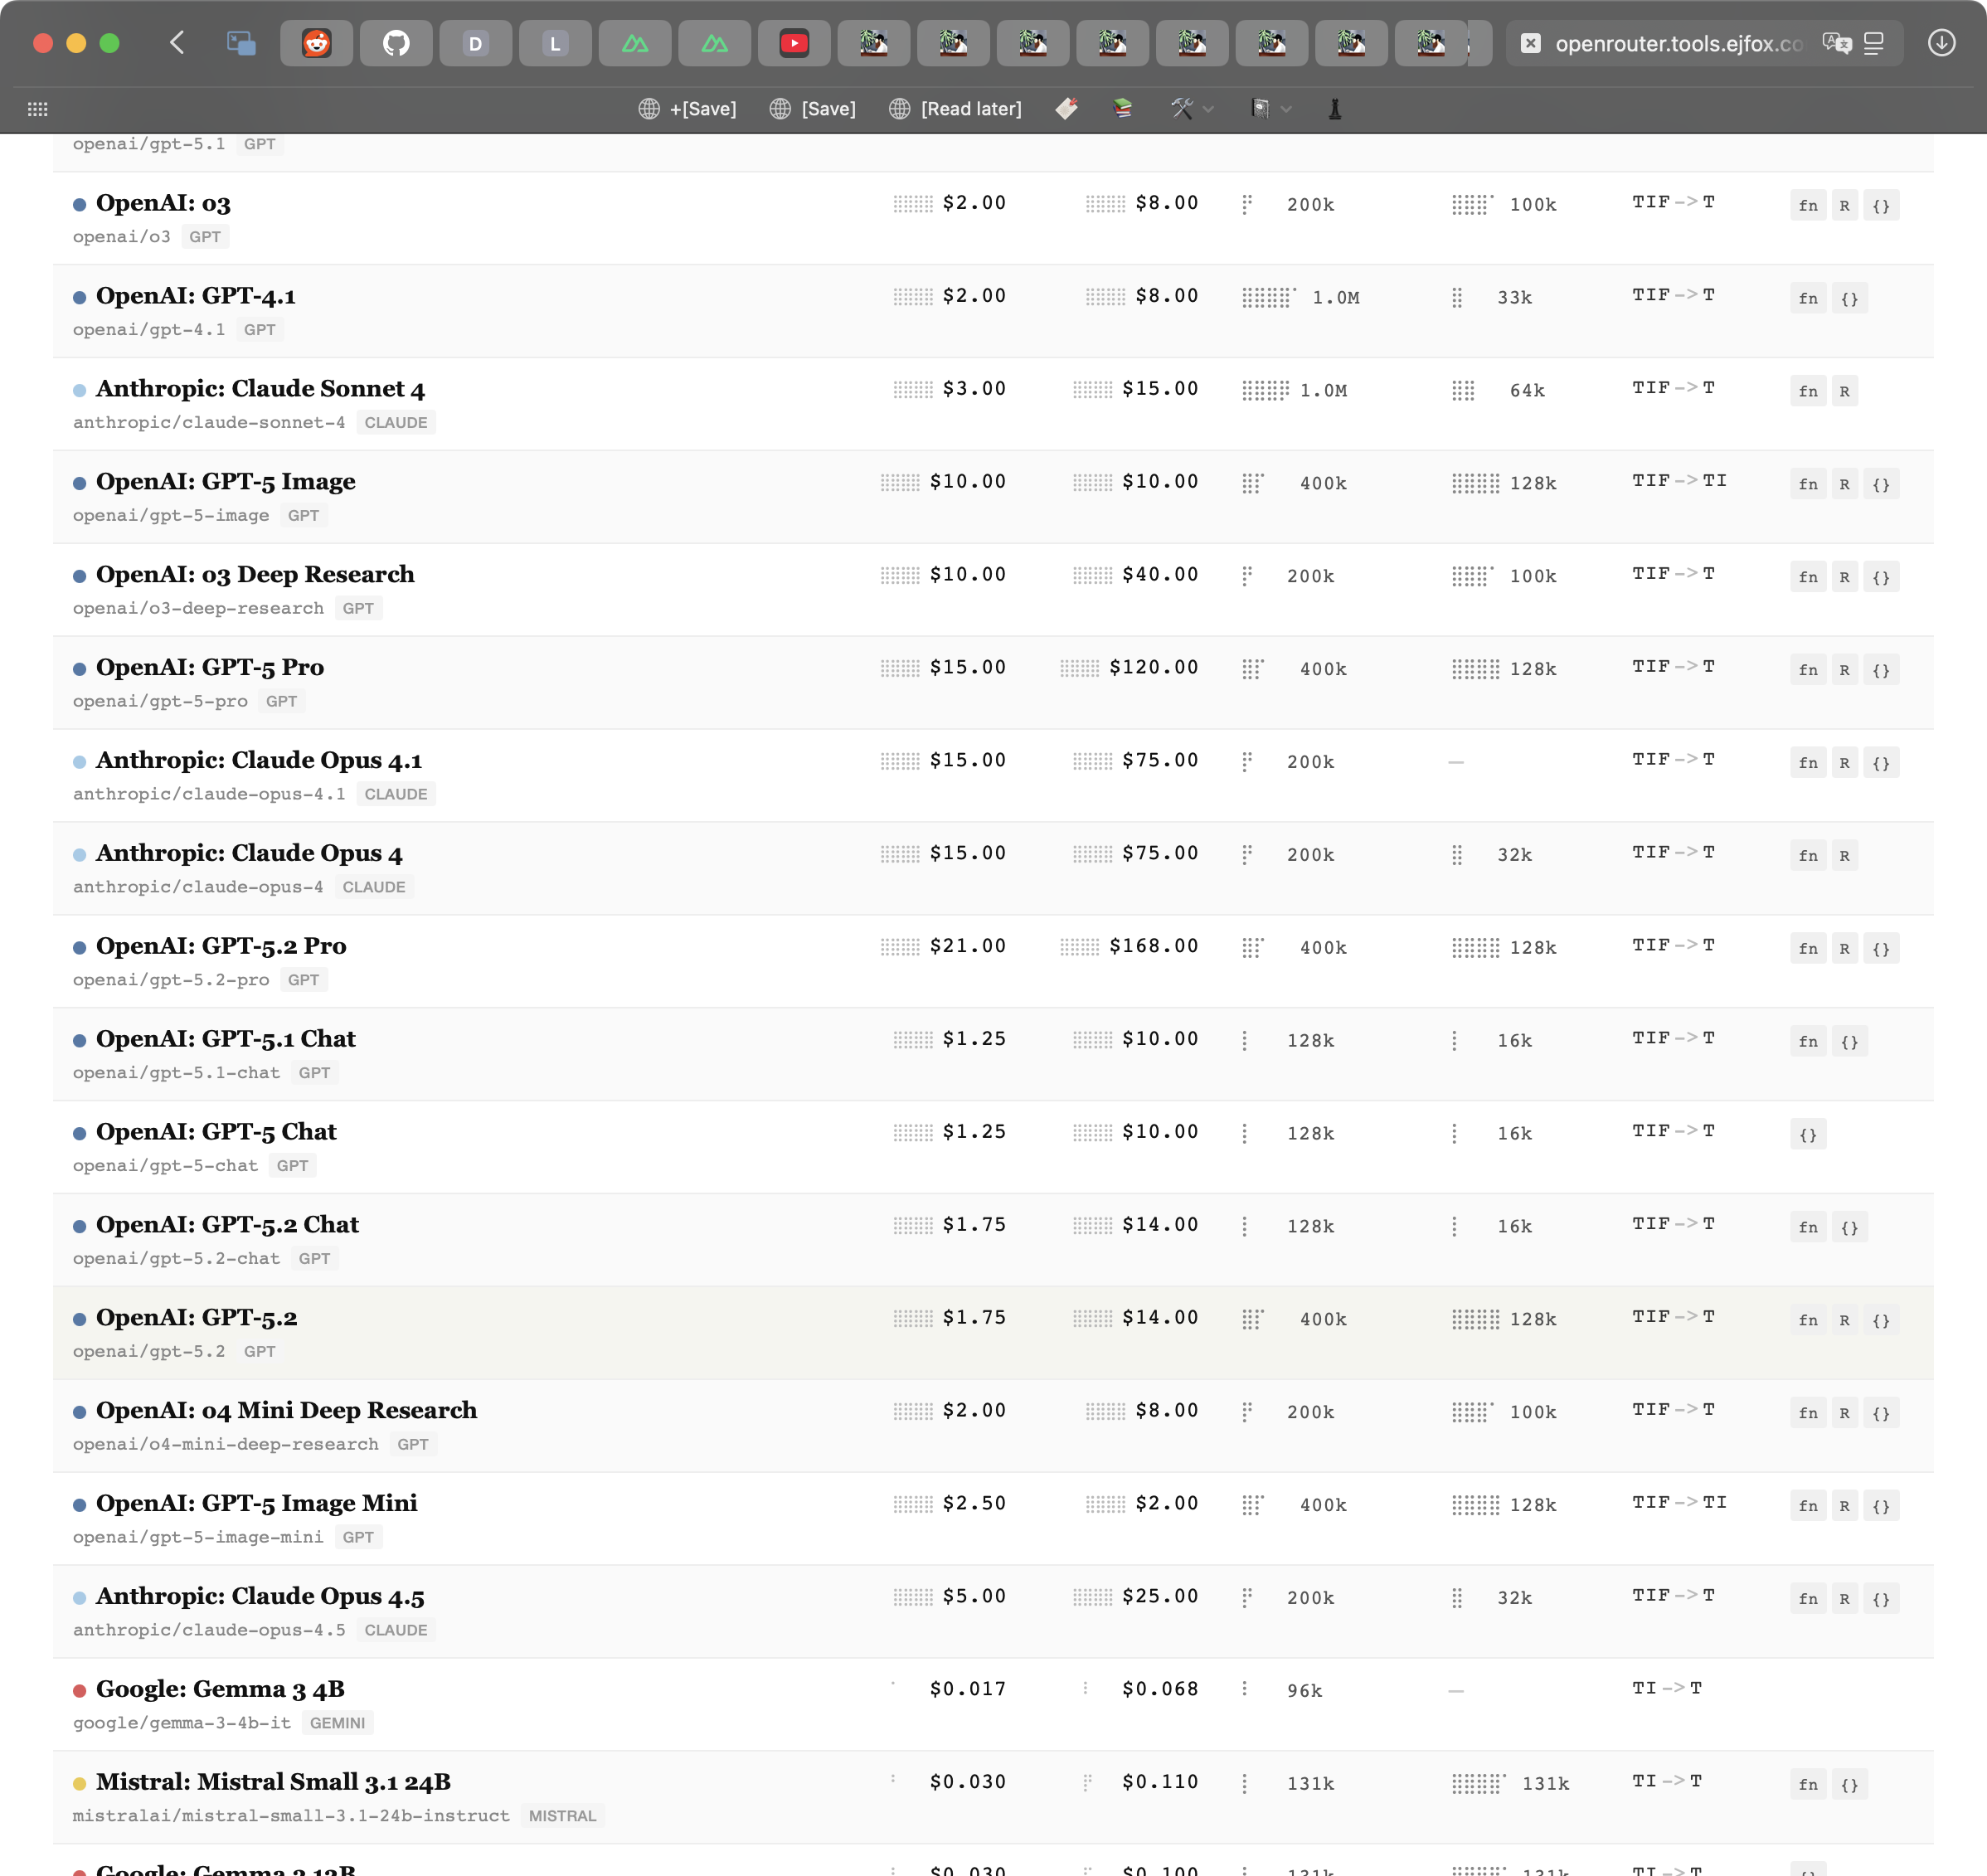Expand the dropdown beside the picture bookmarklet
1987x1876 pixels.
pos(1287,108)
